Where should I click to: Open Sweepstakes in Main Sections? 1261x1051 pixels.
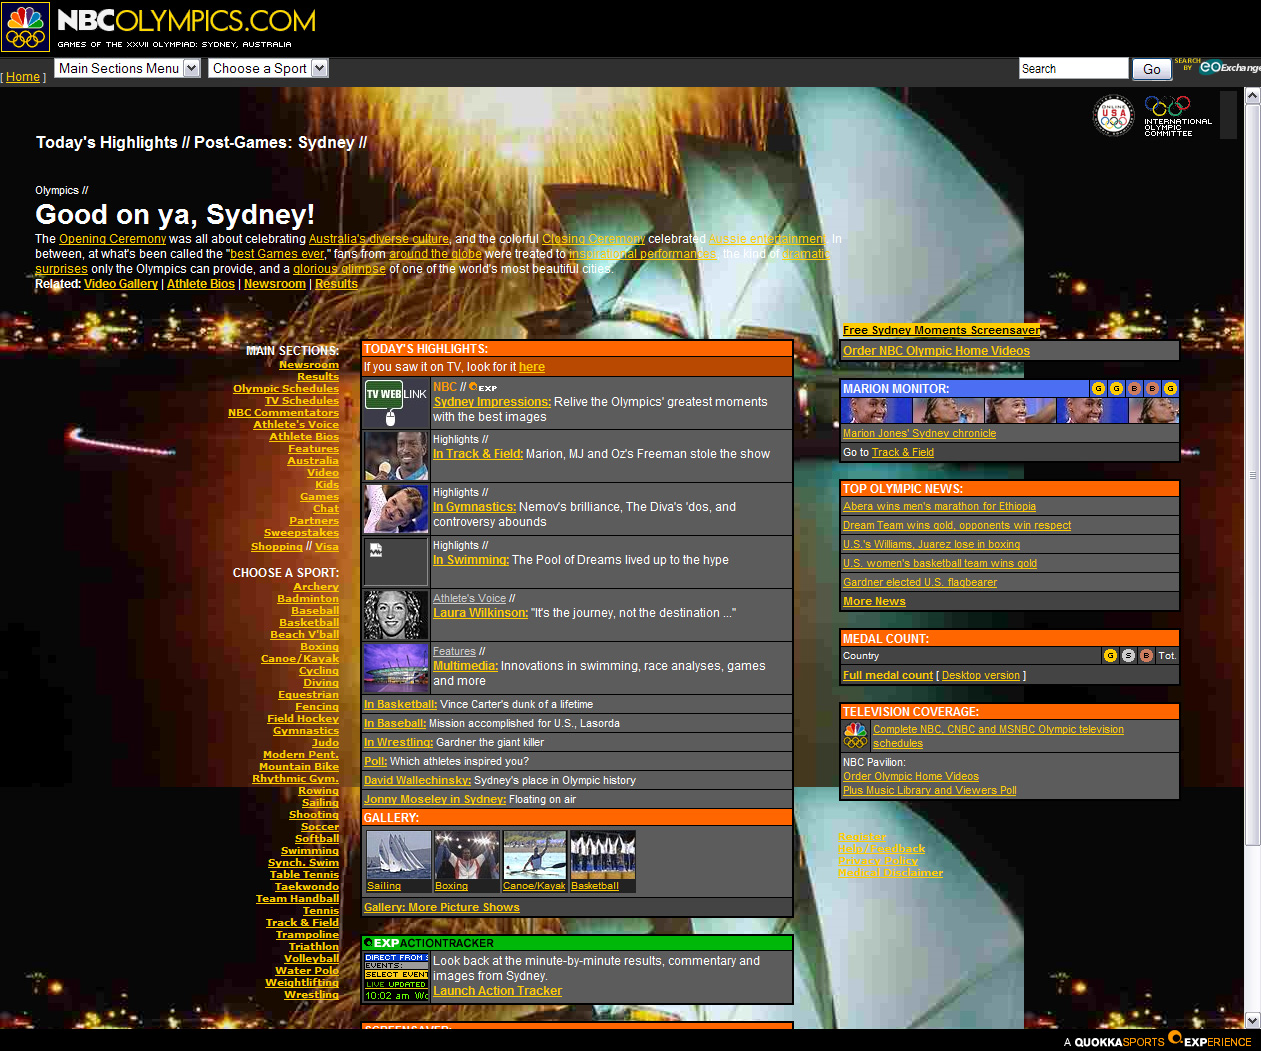(301, 533)
